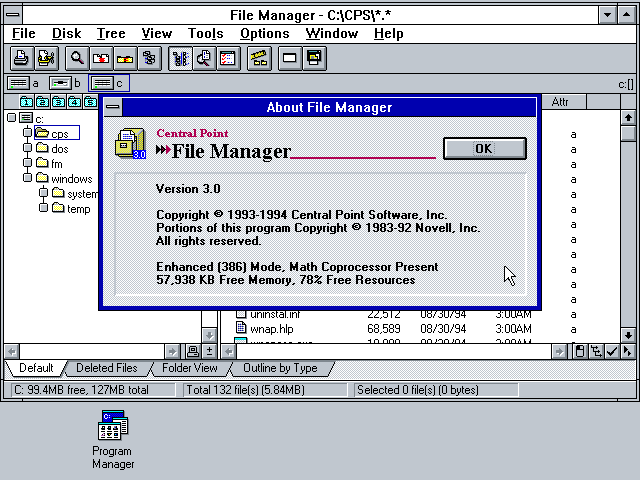Open the Program Manager desktop icon
The image size is (640, 480).
[113, 425]
